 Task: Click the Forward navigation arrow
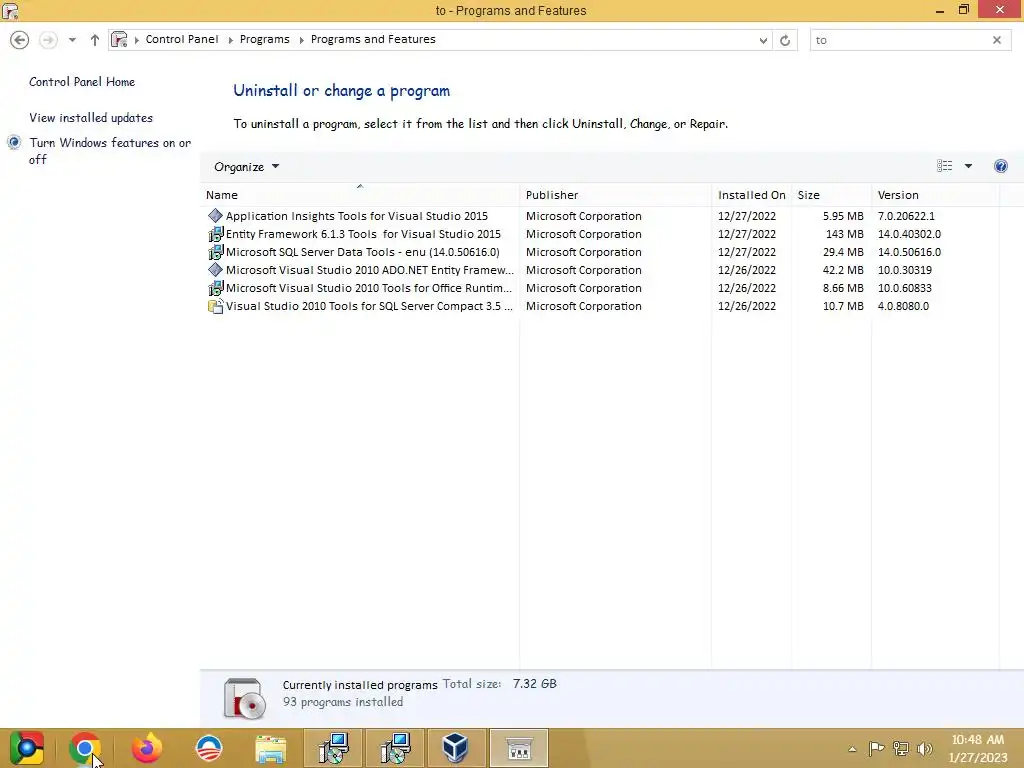tap(48, 40)
